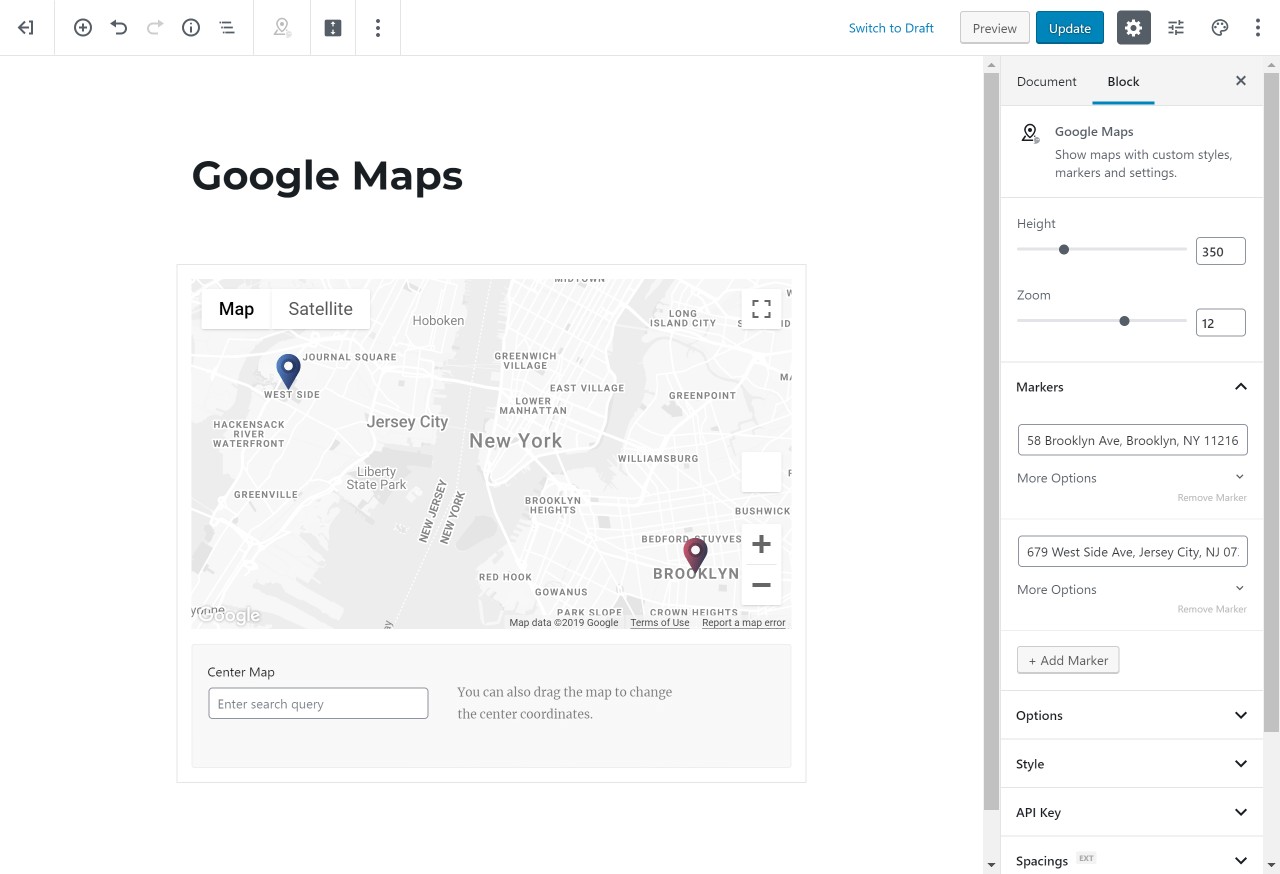Image resolution: width=1280 pixels, height=874 pixels.
Task: Click the Zoom value field
Action: (1221, 323)
